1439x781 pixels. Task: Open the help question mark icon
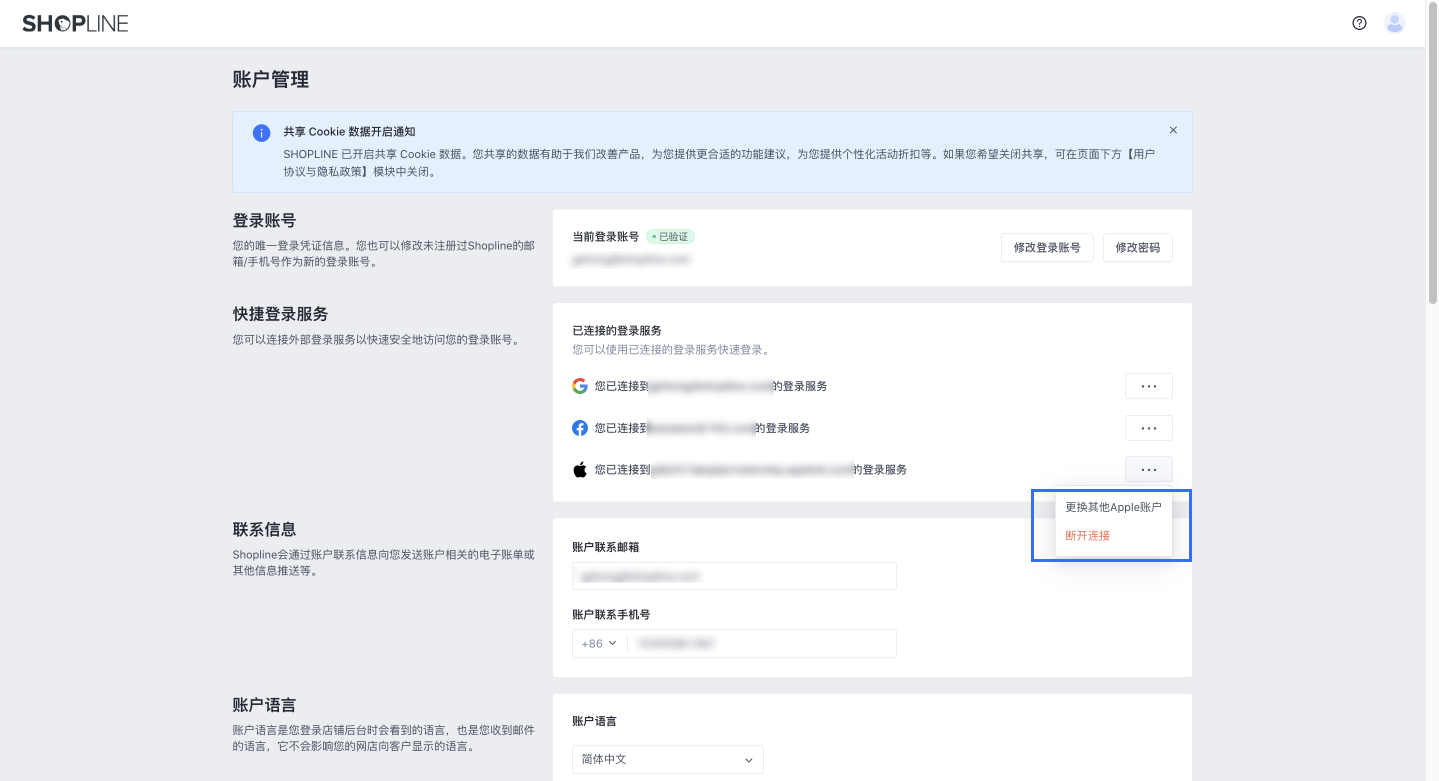coord(1358,22)
